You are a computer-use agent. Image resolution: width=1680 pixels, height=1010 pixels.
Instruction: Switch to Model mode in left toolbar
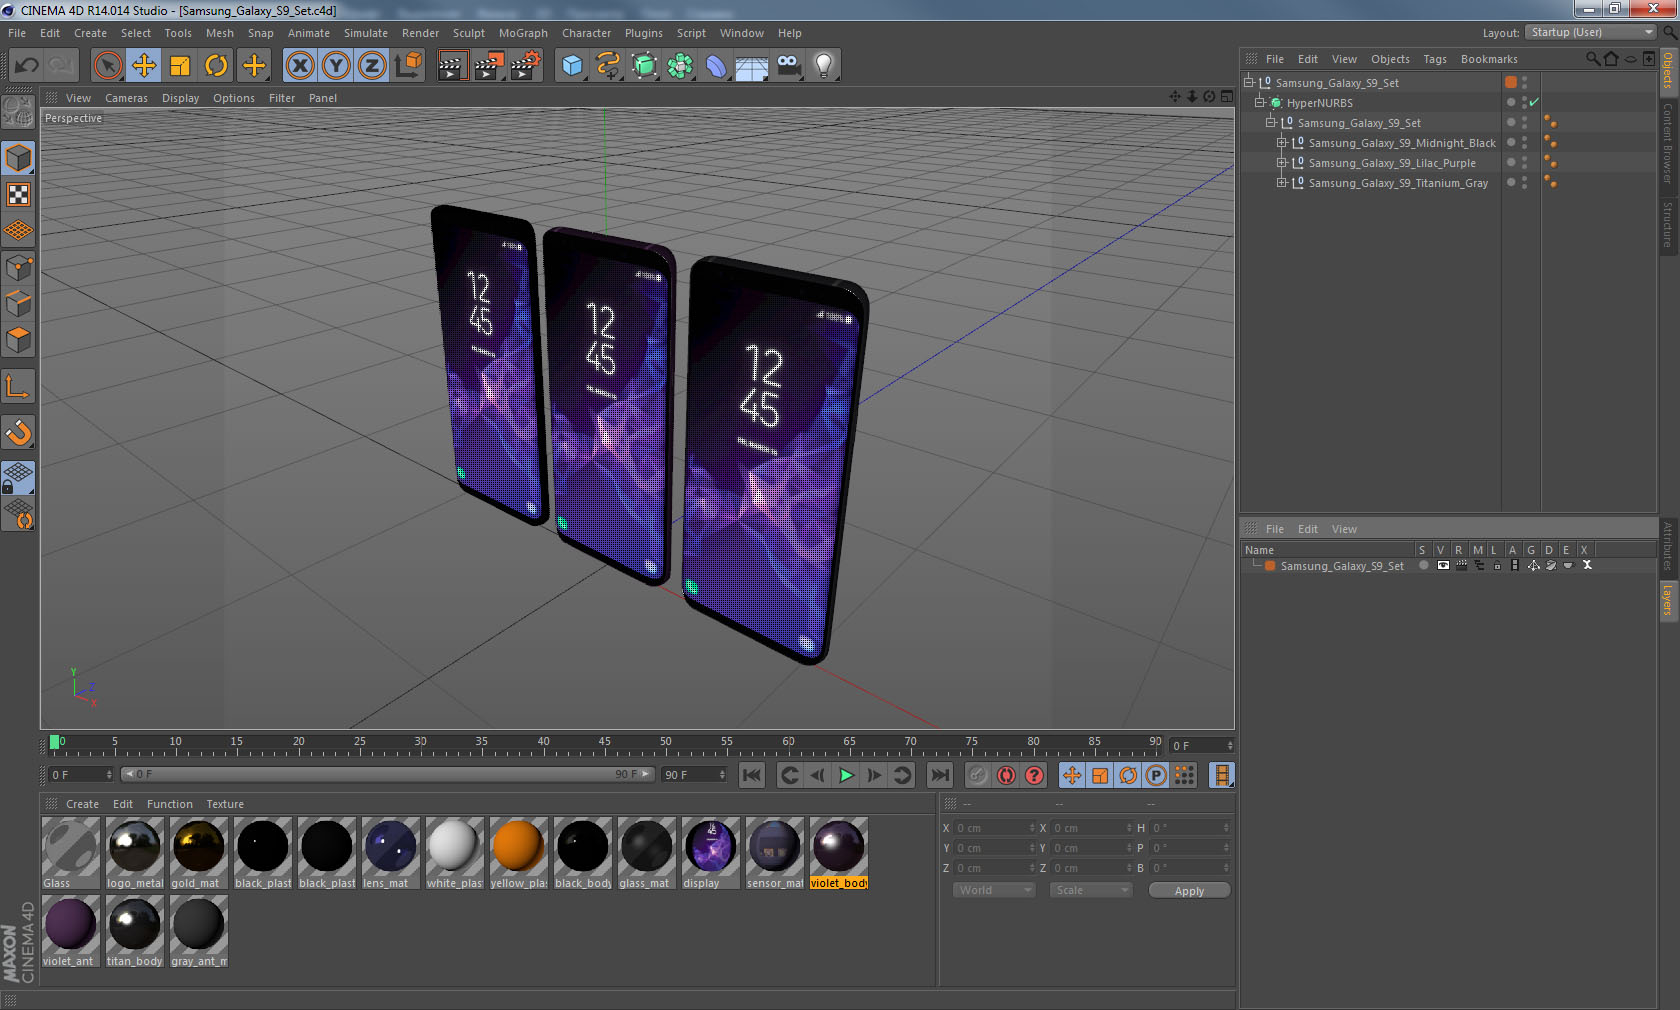pyautogui.click(x=19, y=158)
